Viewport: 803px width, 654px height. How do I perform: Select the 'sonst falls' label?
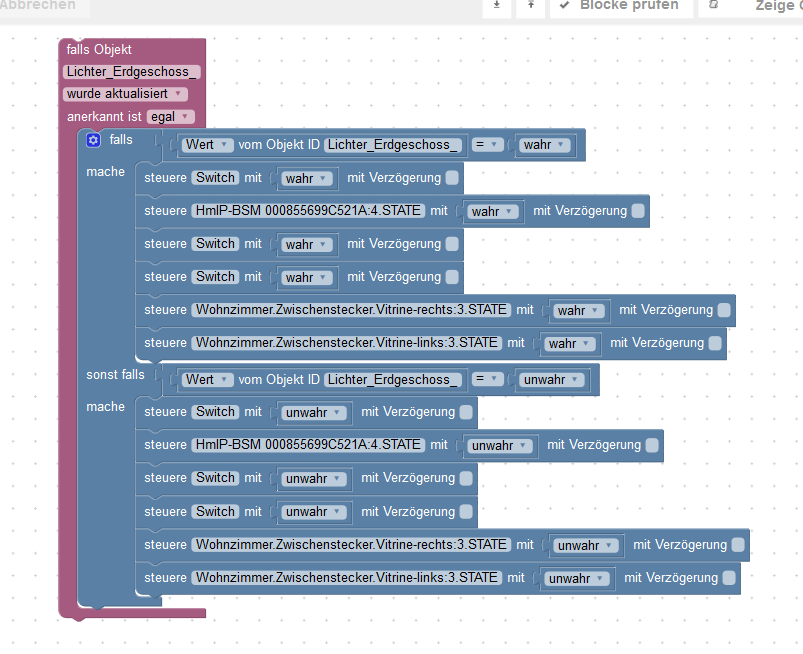[x=115, y=375]
